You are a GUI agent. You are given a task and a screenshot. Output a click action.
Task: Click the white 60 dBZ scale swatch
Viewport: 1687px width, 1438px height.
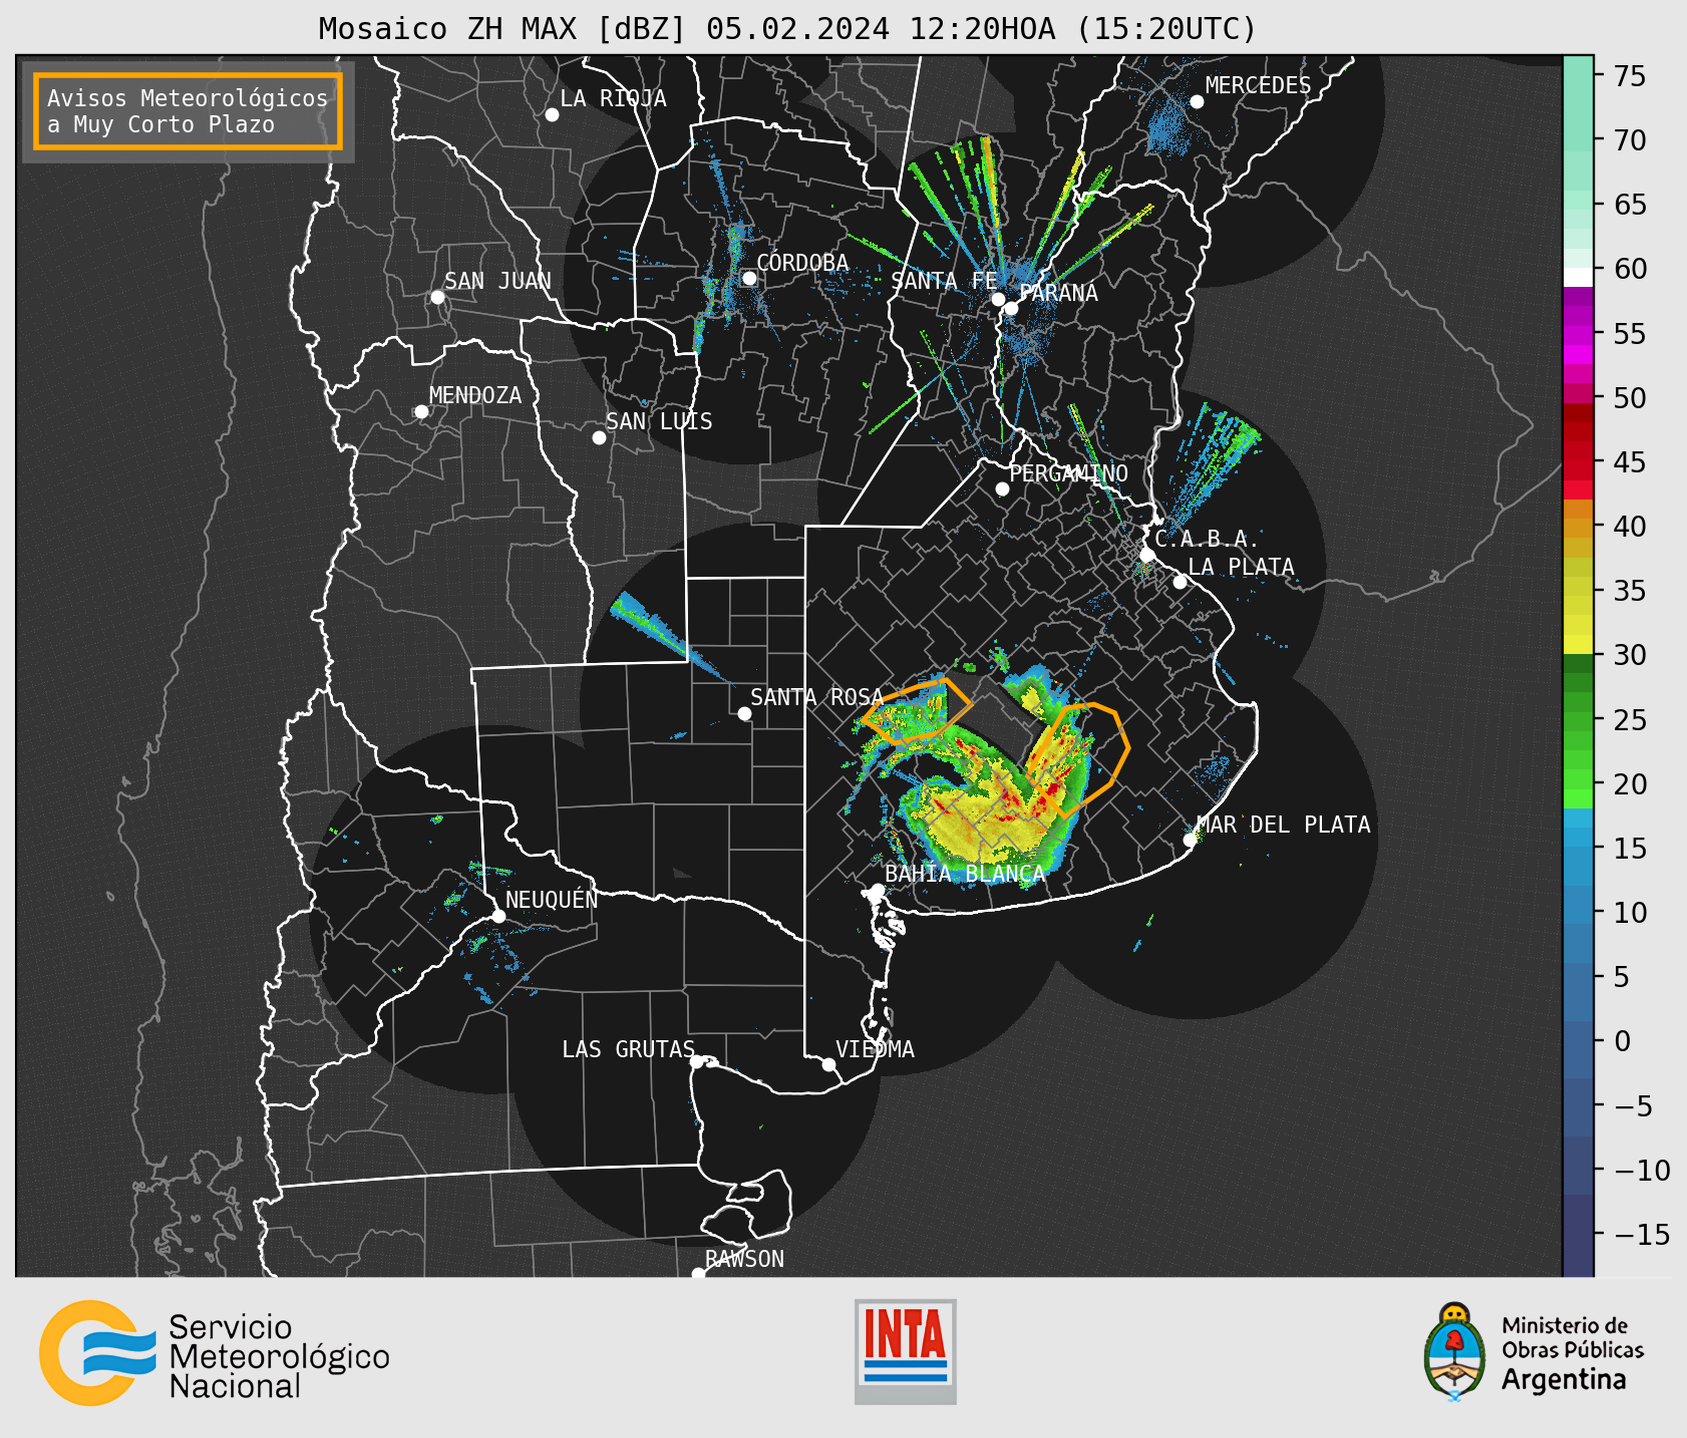[x=1578, y=277]
